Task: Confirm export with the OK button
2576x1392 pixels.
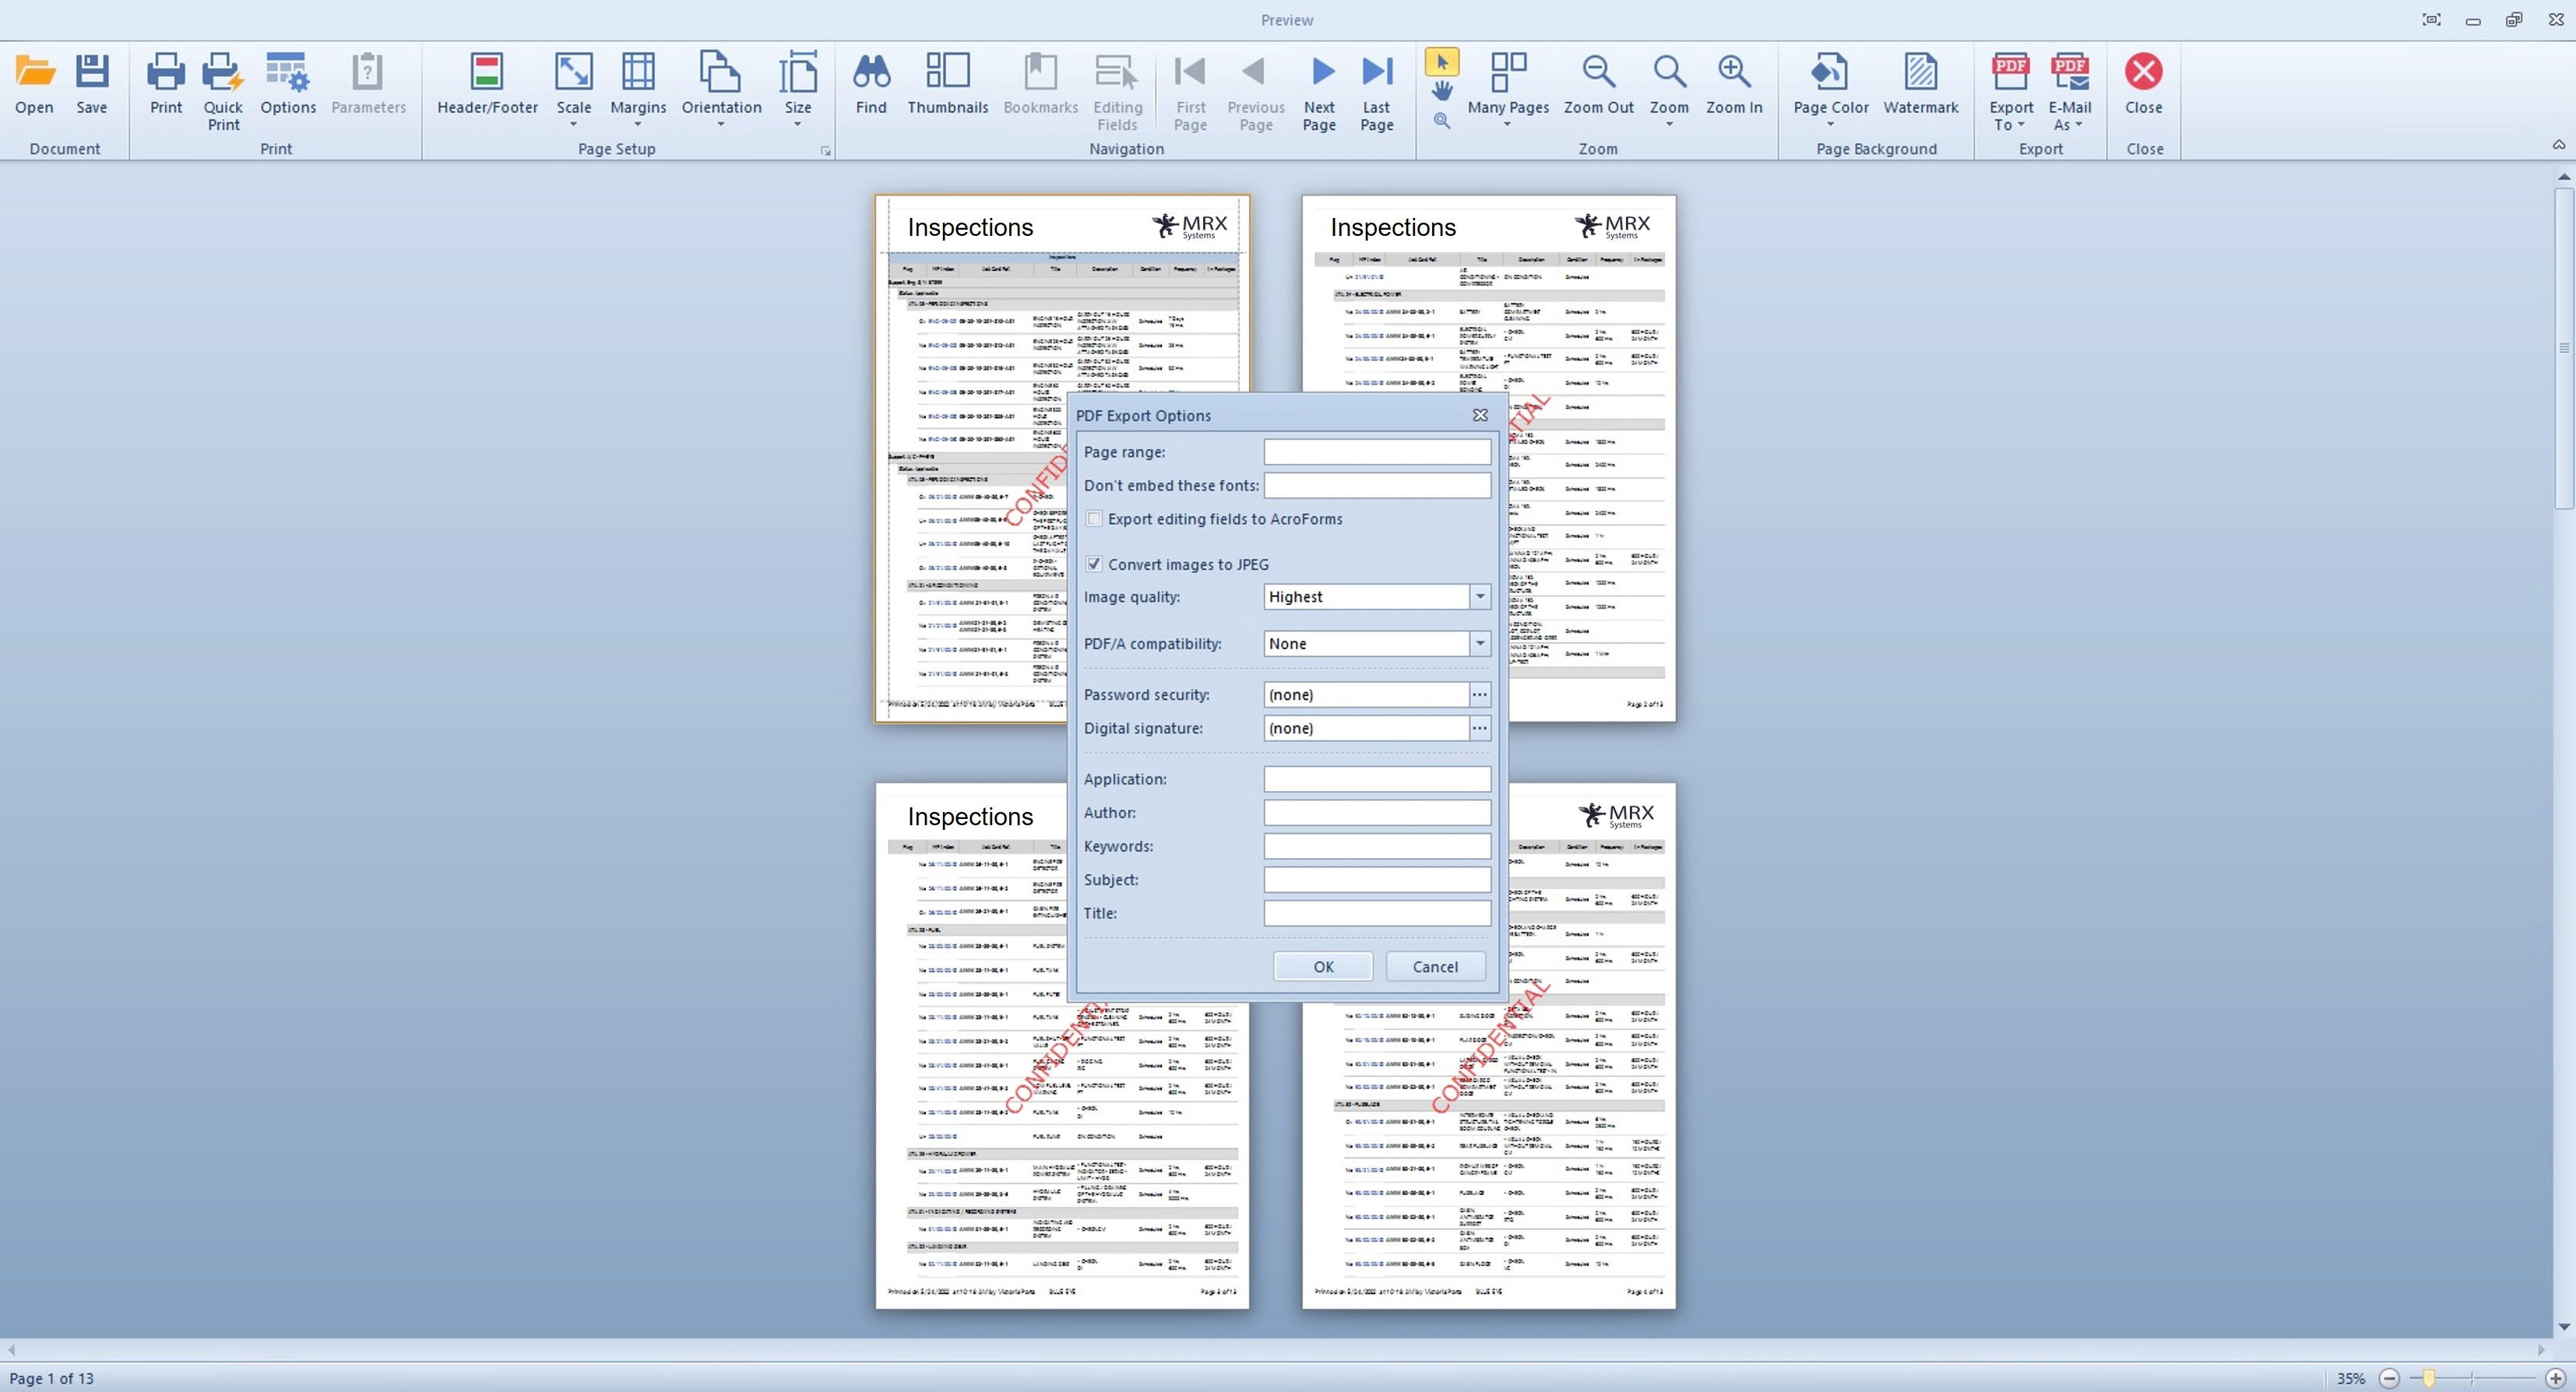Action: point(1323,966)
